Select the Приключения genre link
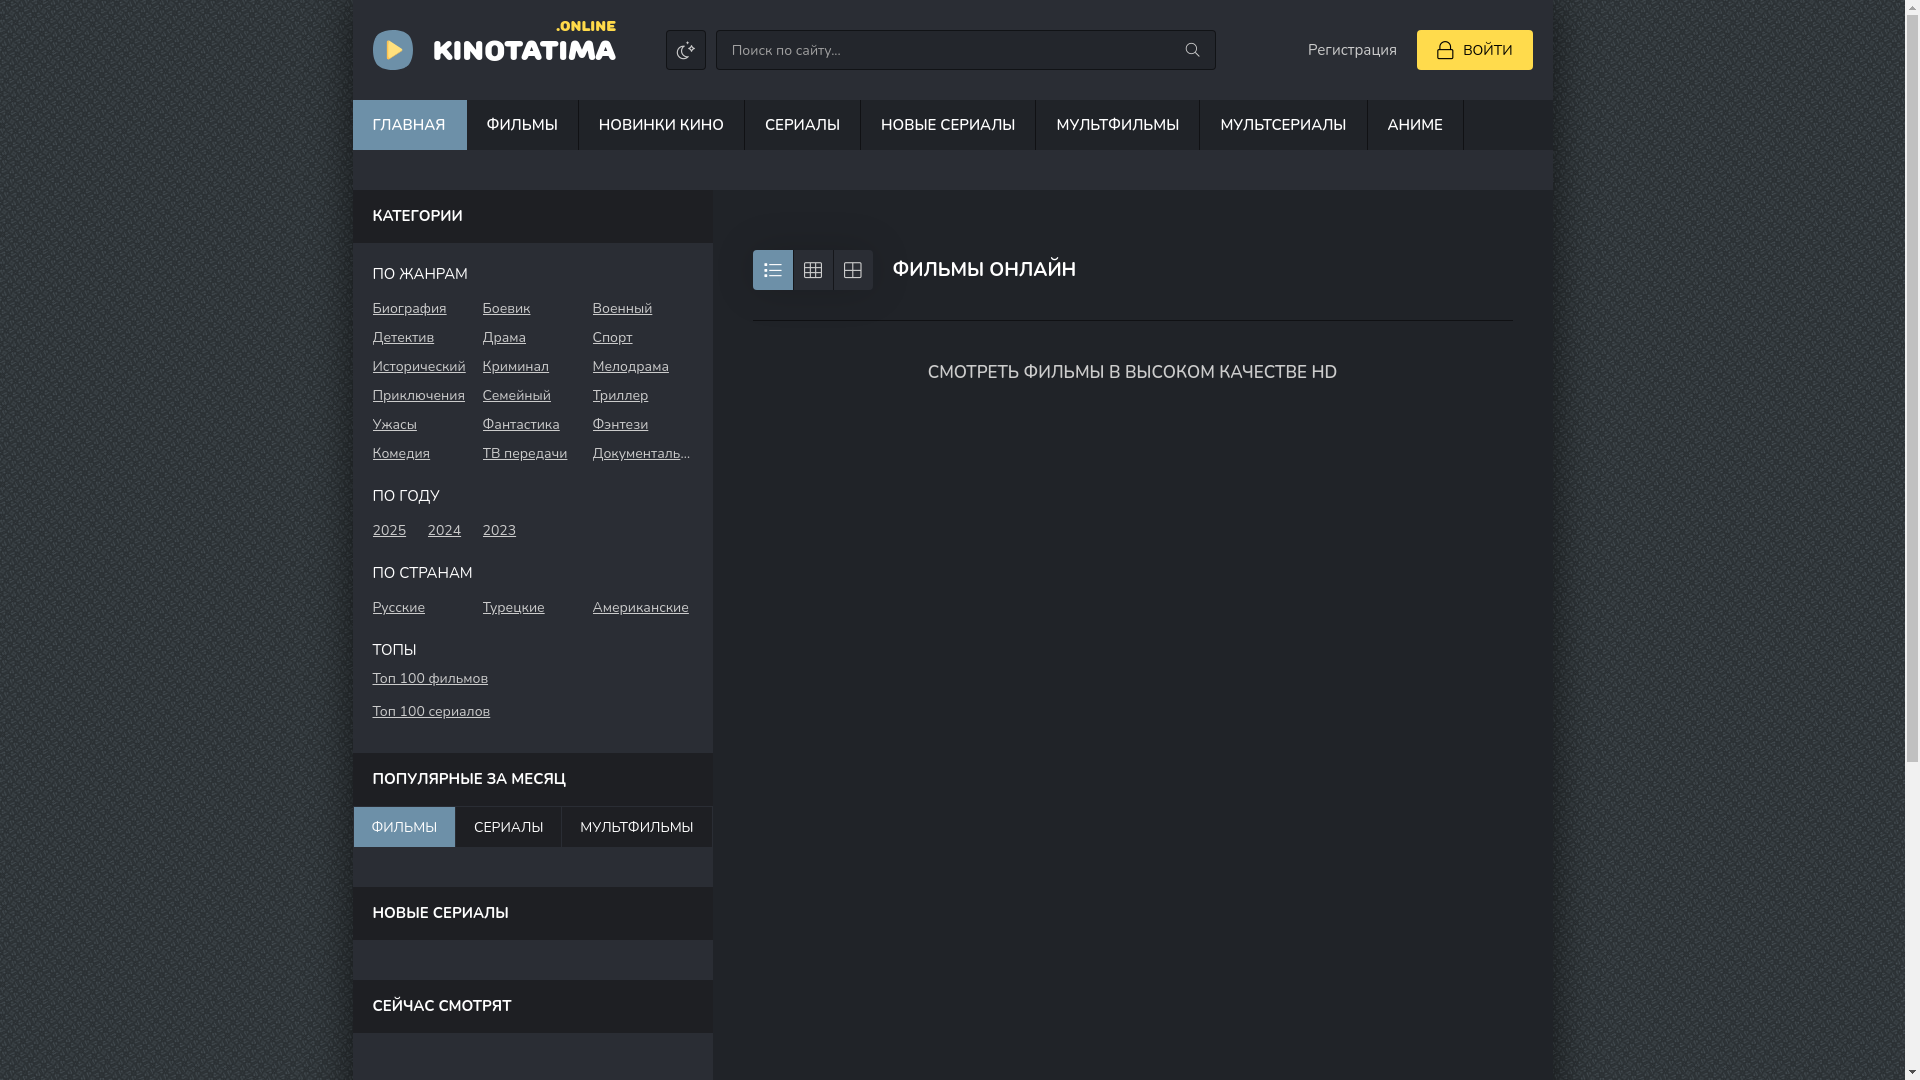Viewport: 1920px width, 1080px height. pyautogui.click(x=418, y=396)
